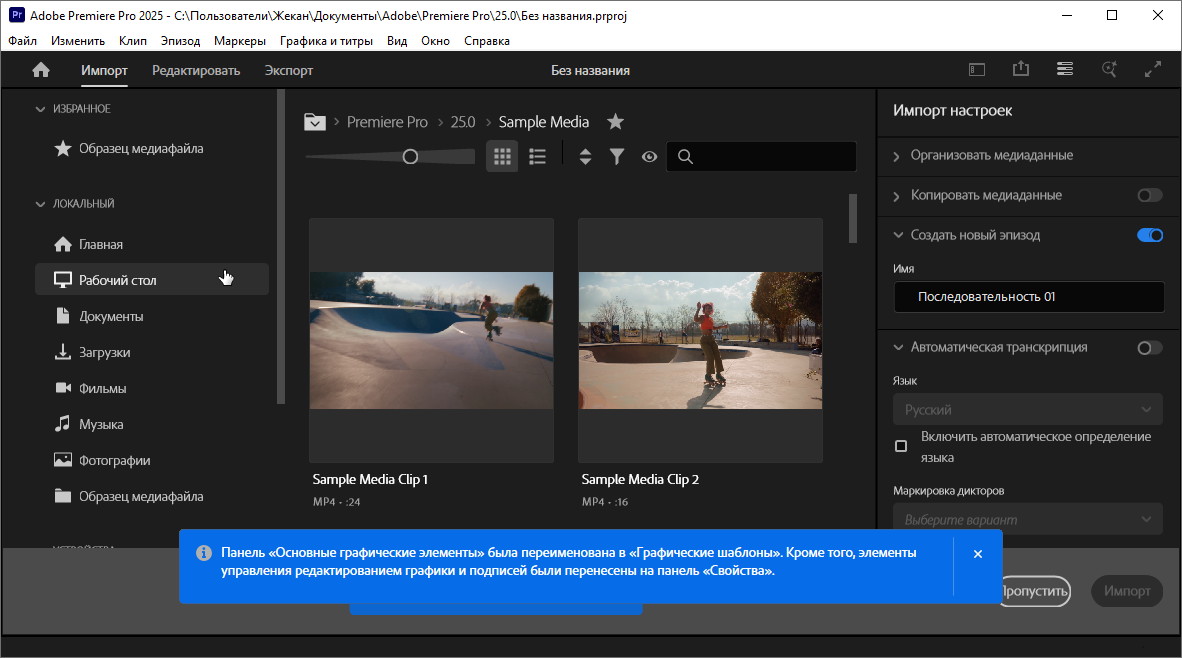Open the Маркировка дикторов dropdown
The height and width of the screenshot is (658, 1182).
tap(1028, 519)
